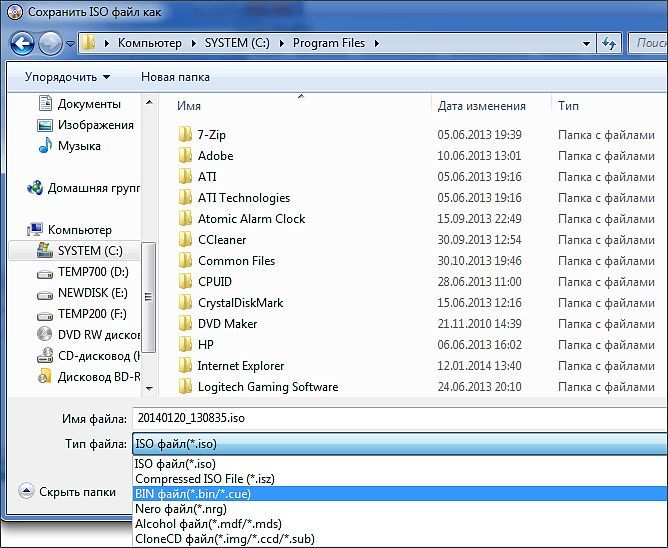Viewport: 668px width, 548px height.
Task: Click the Forward navigation arrow button
Action: pos(50,43)
